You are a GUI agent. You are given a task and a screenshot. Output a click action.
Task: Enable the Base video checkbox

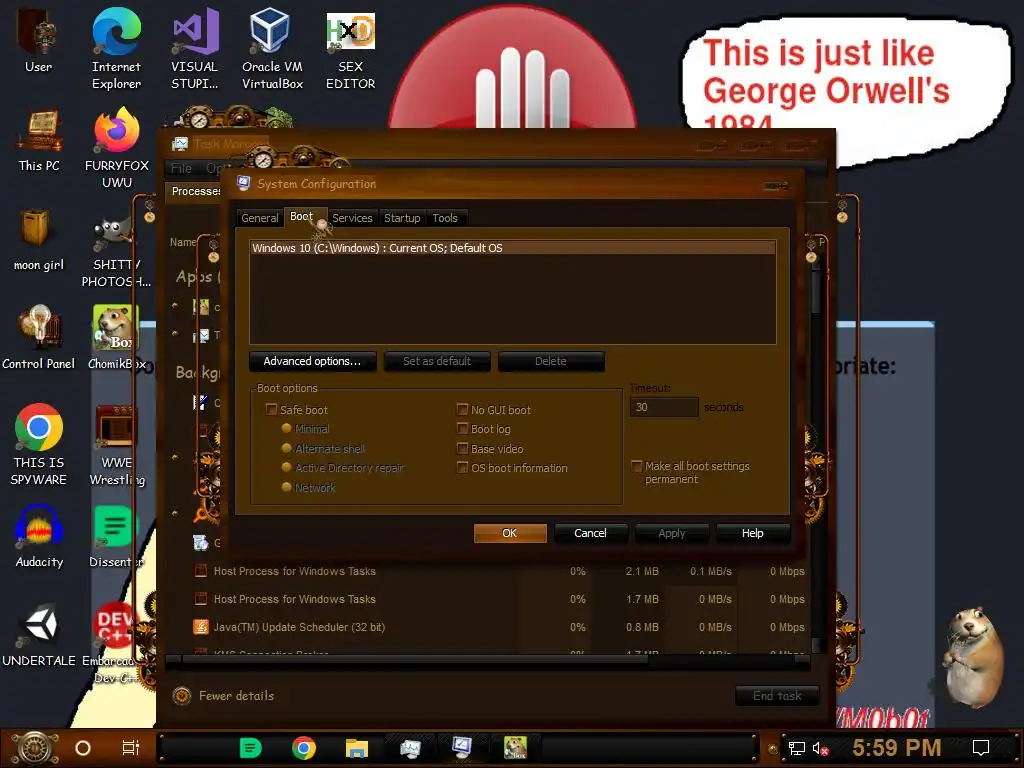click(462, 448)
